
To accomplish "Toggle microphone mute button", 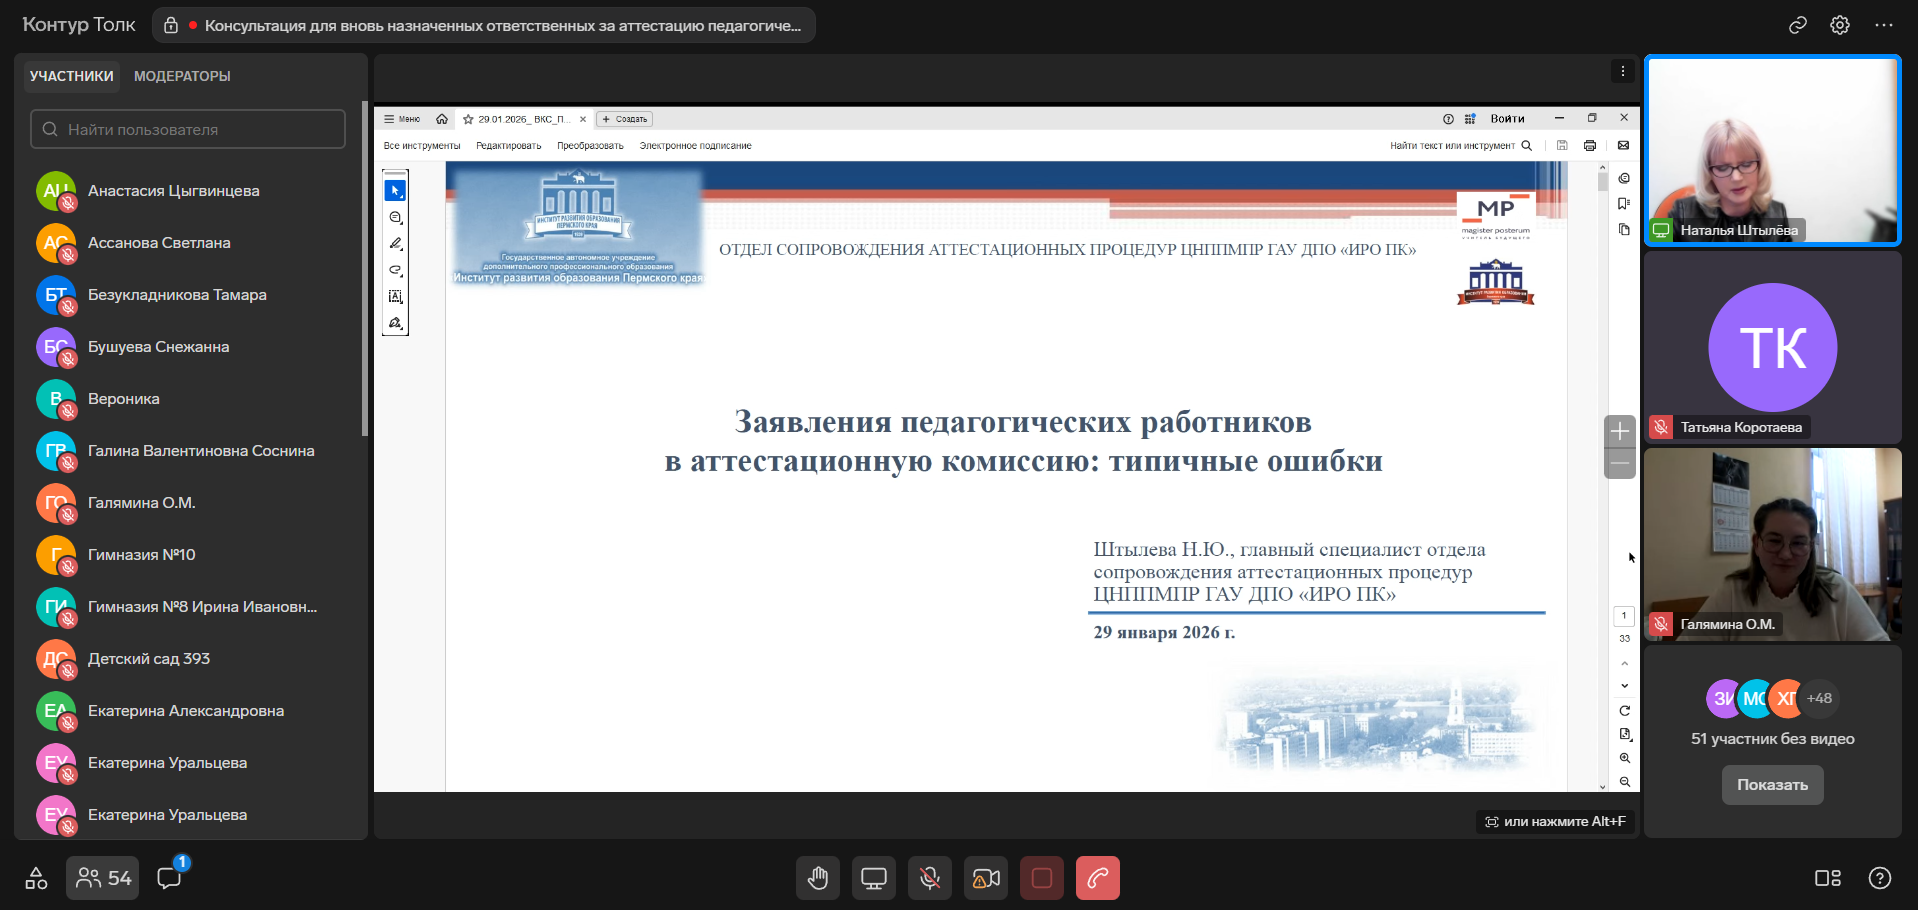I will (930, 878).
